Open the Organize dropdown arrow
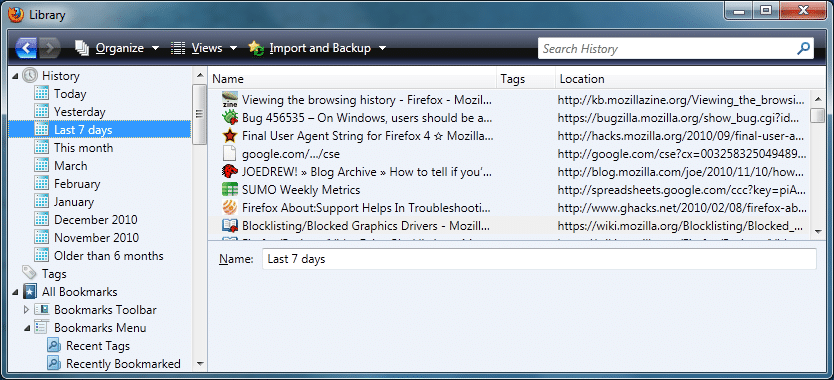The height and width of the screenshot is (380, 834). (x=155, y=49)
